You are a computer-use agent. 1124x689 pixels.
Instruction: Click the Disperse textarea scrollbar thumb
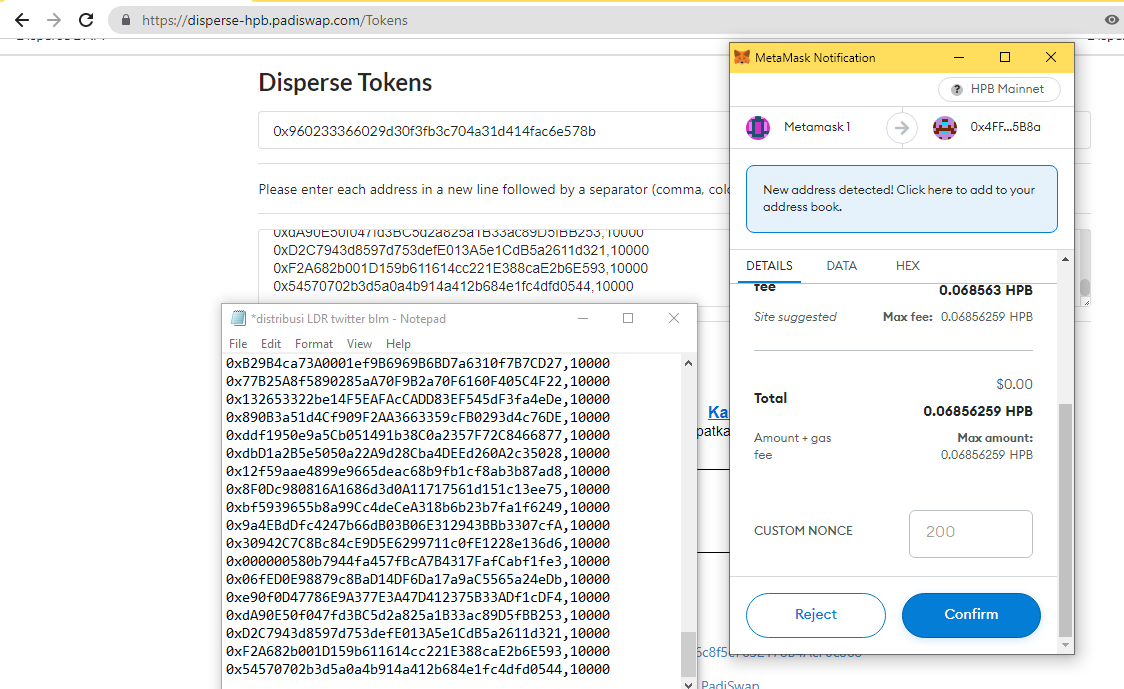pyautogui.click(x=1085, y=288)
